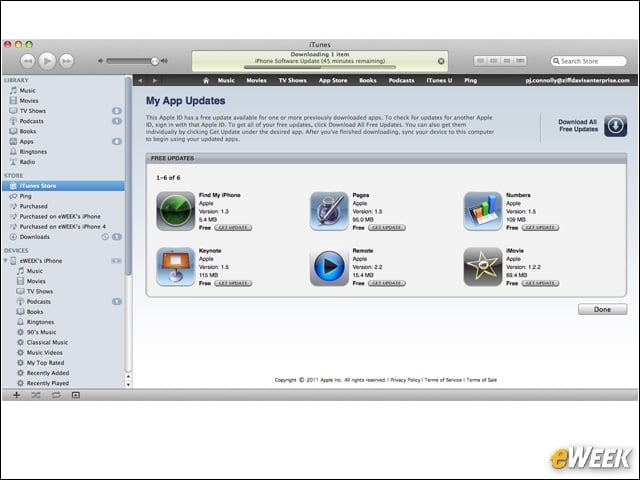Open the Keynote app icon
The image size is (640, 480).
(x=176, y=267)
